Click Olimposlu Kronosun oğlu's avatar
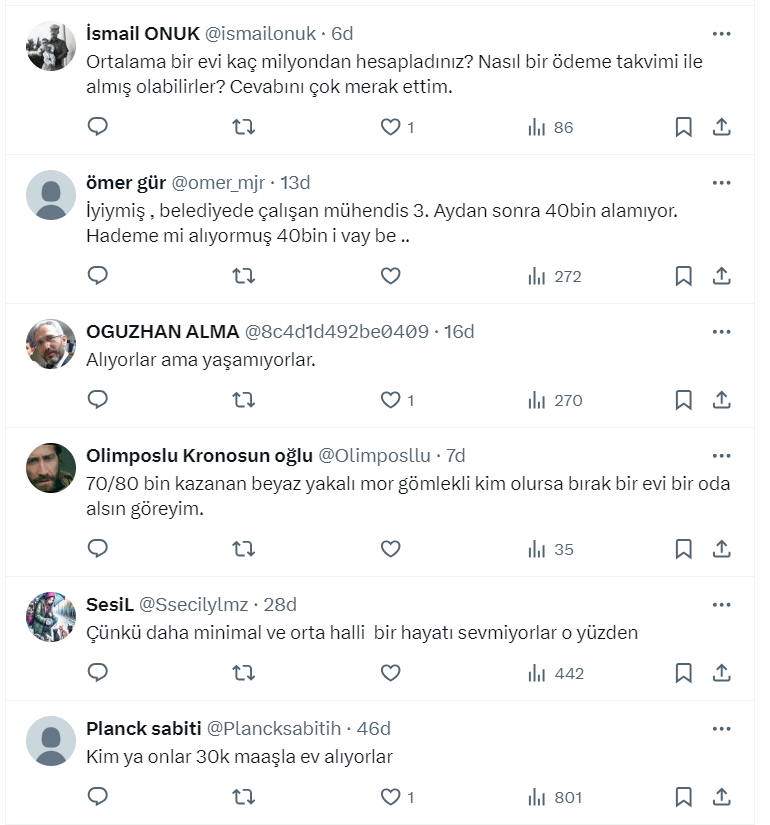The image size is (770, 825). point(51,468)
